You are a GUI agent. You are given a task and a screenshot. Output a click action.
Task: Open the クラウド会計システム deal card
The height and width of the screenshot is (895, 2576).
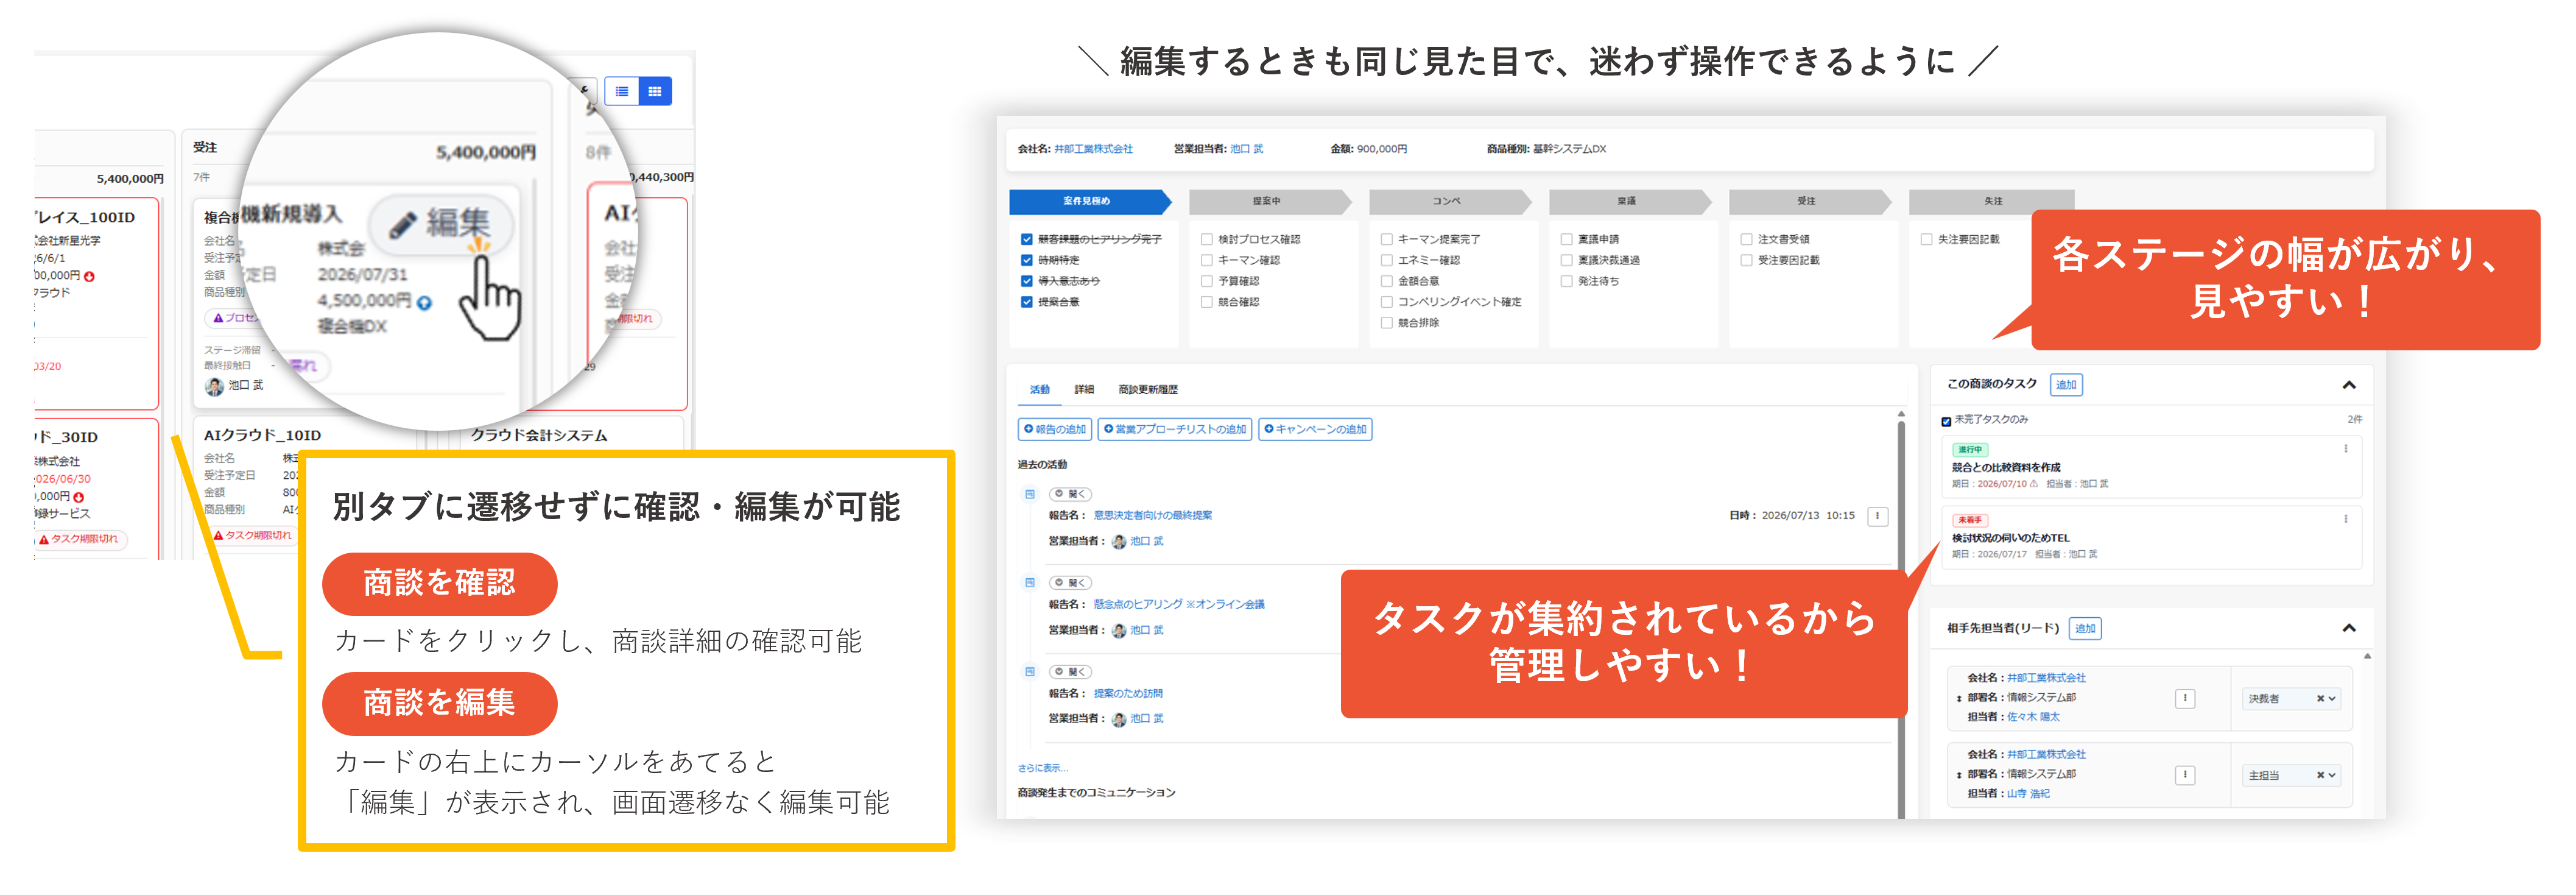(x=540, y=436)
